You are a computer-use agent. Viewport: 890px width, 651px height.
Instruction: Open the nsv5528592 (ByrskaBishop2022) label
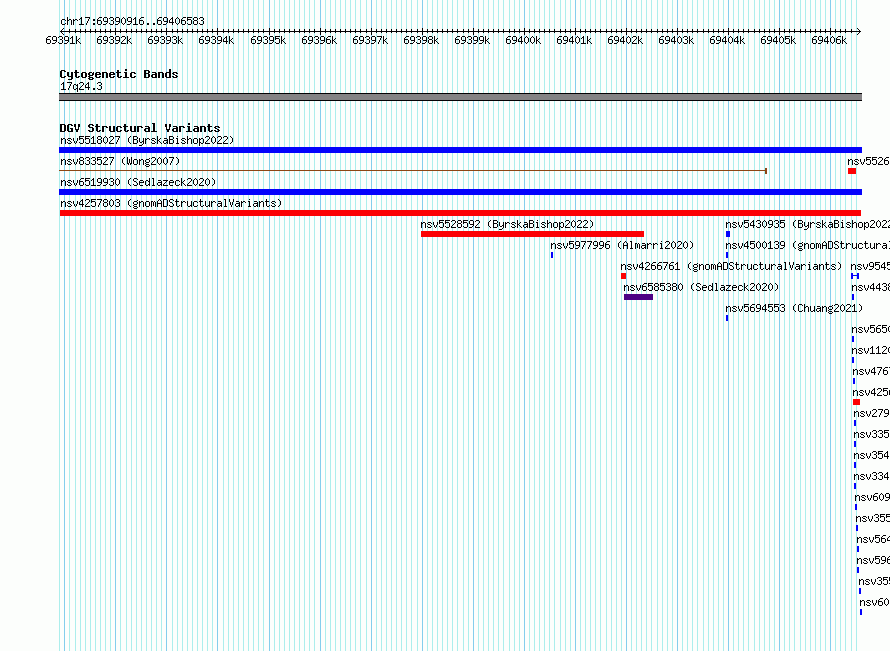point(507,224)
